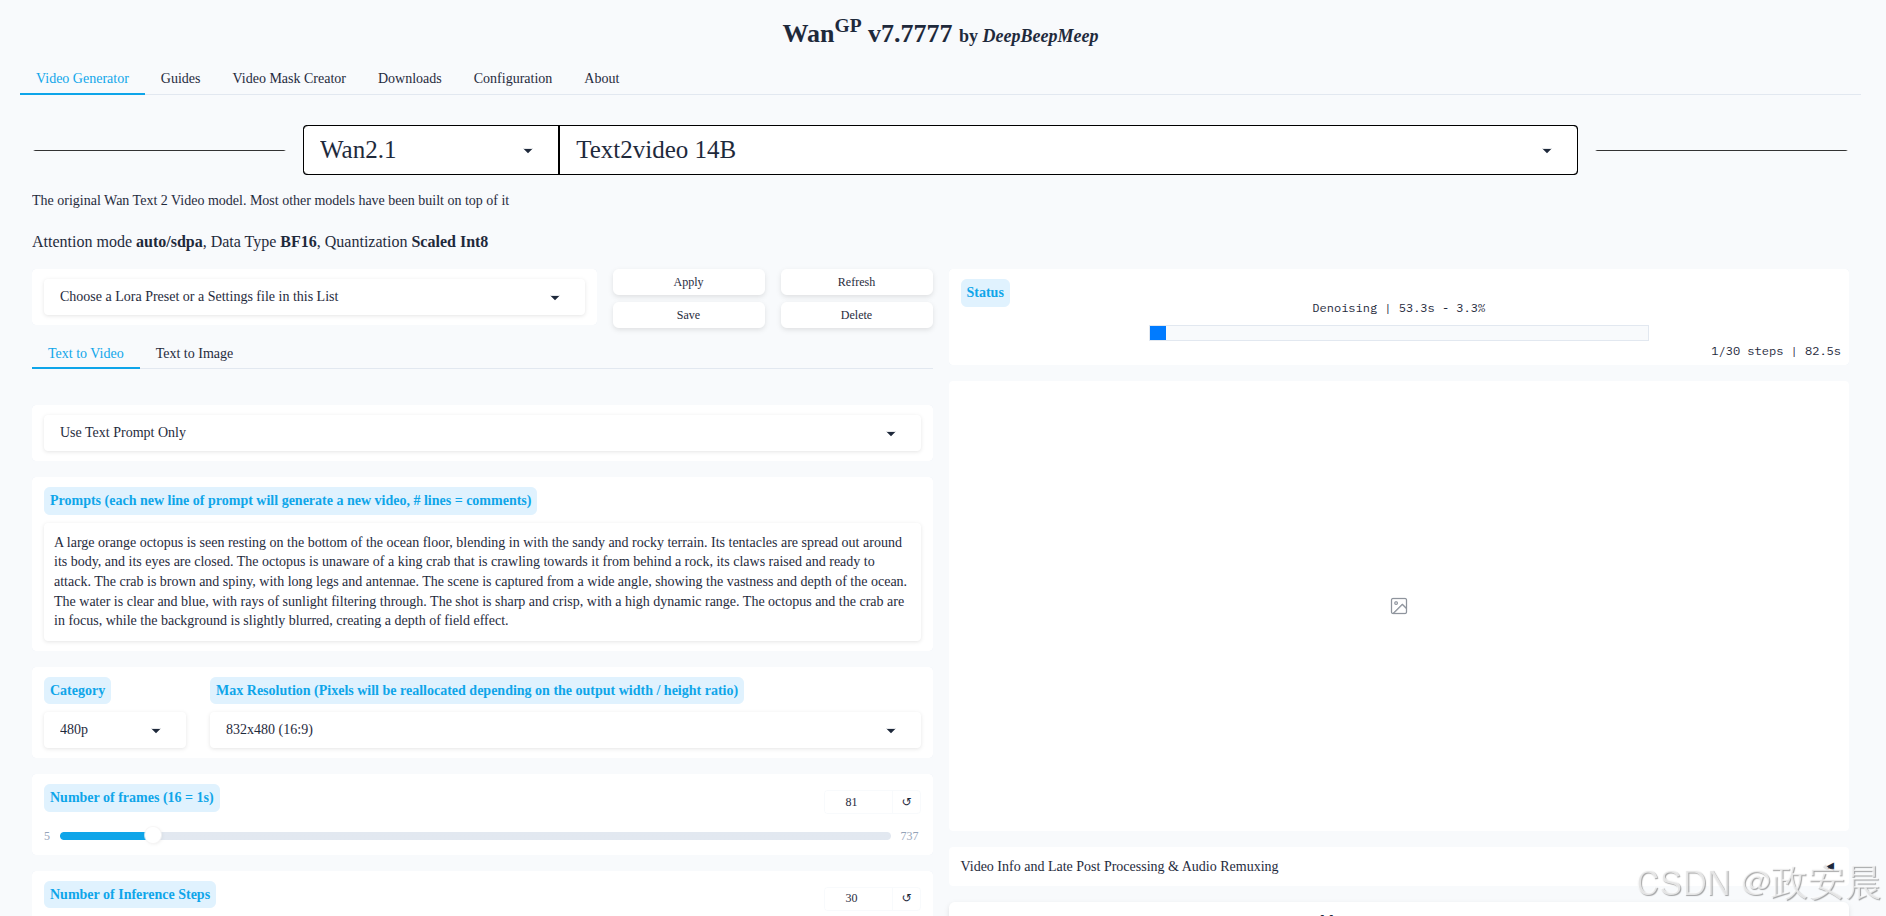Screen dimensions: 1886x916
Task: Click the Save preset button
Action: (688, 315)
